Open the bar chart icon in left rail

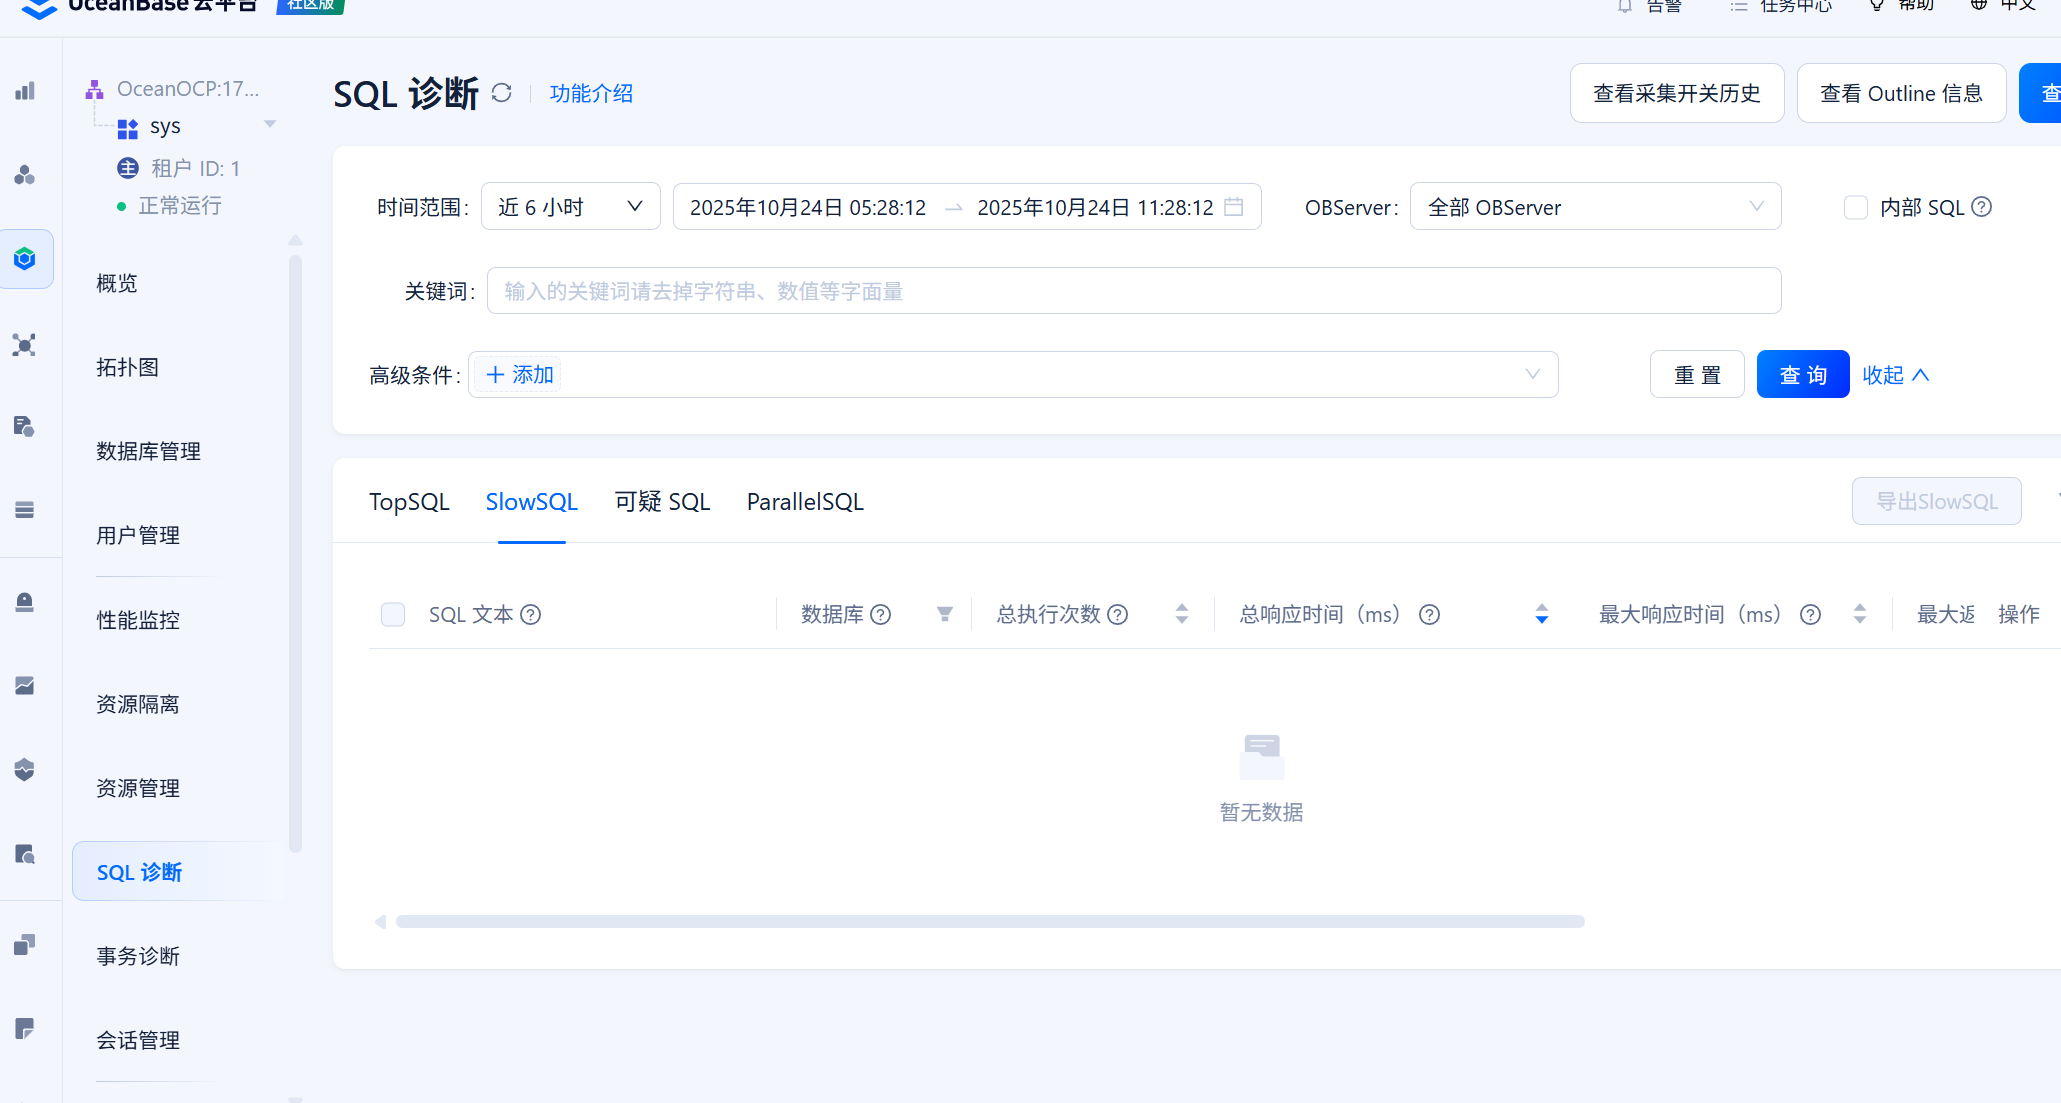pyautogui.click(x=25, y=91)
